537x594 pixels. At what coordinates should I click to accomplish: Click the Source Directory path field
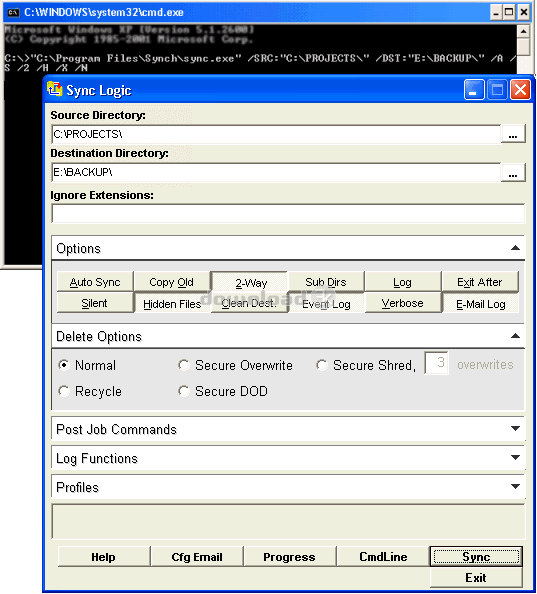point(276,134)
